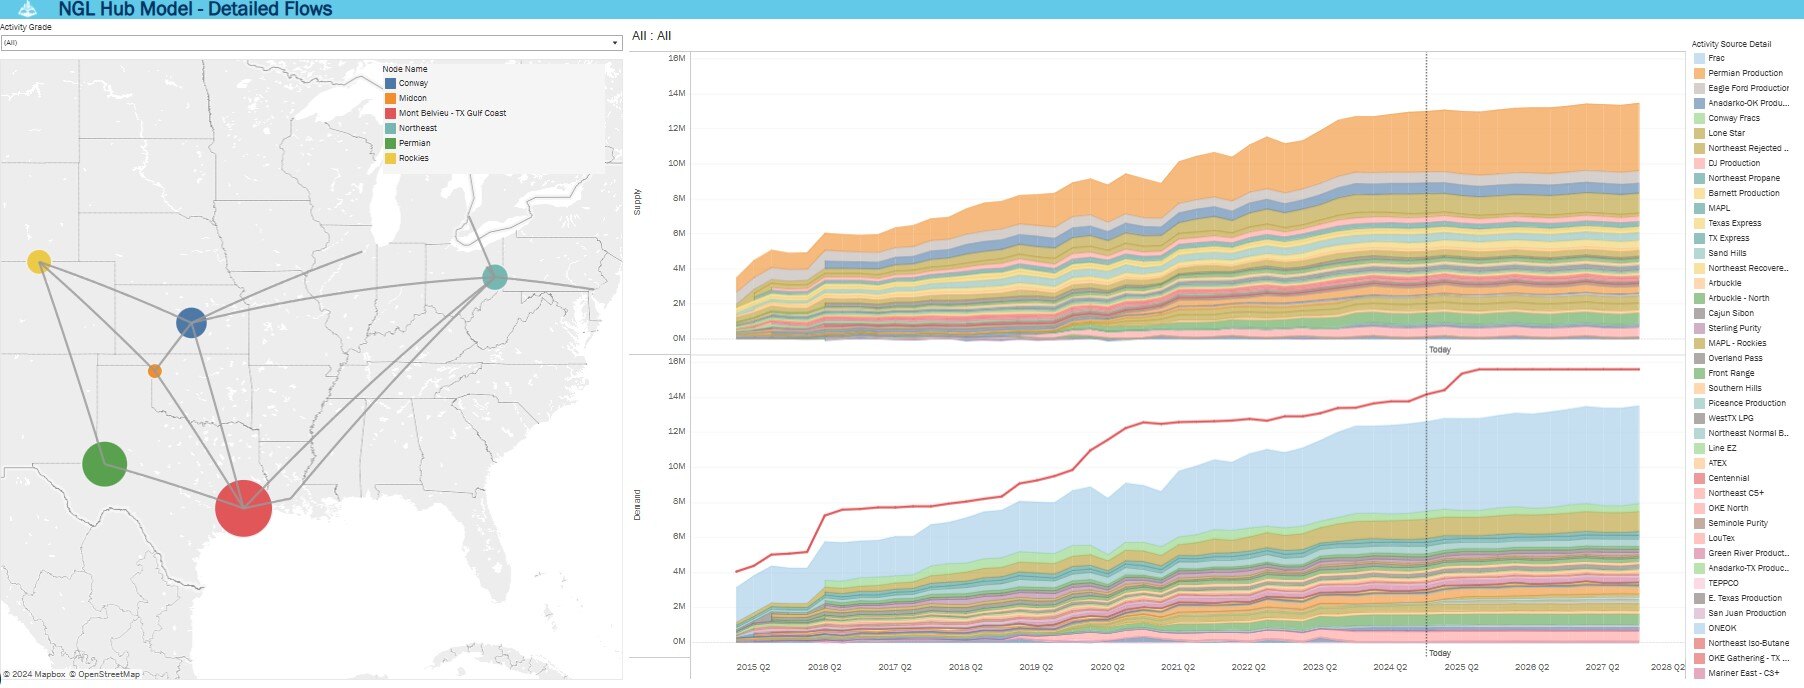Select Cajun Sibon legend entry
1804x688 pixels.
1731,313
